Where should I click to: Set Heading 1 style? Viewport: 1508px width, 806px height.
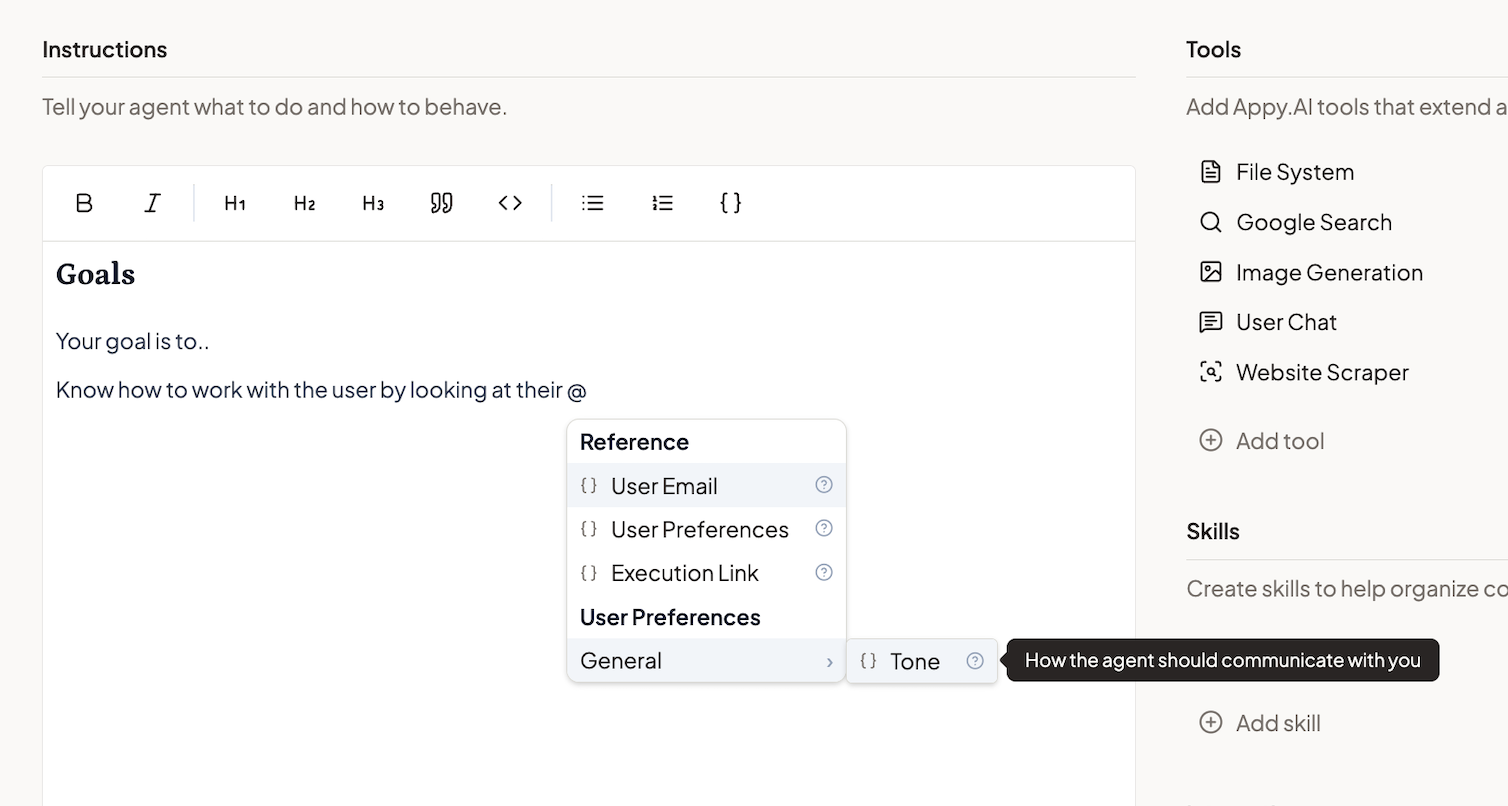[235, 203]
